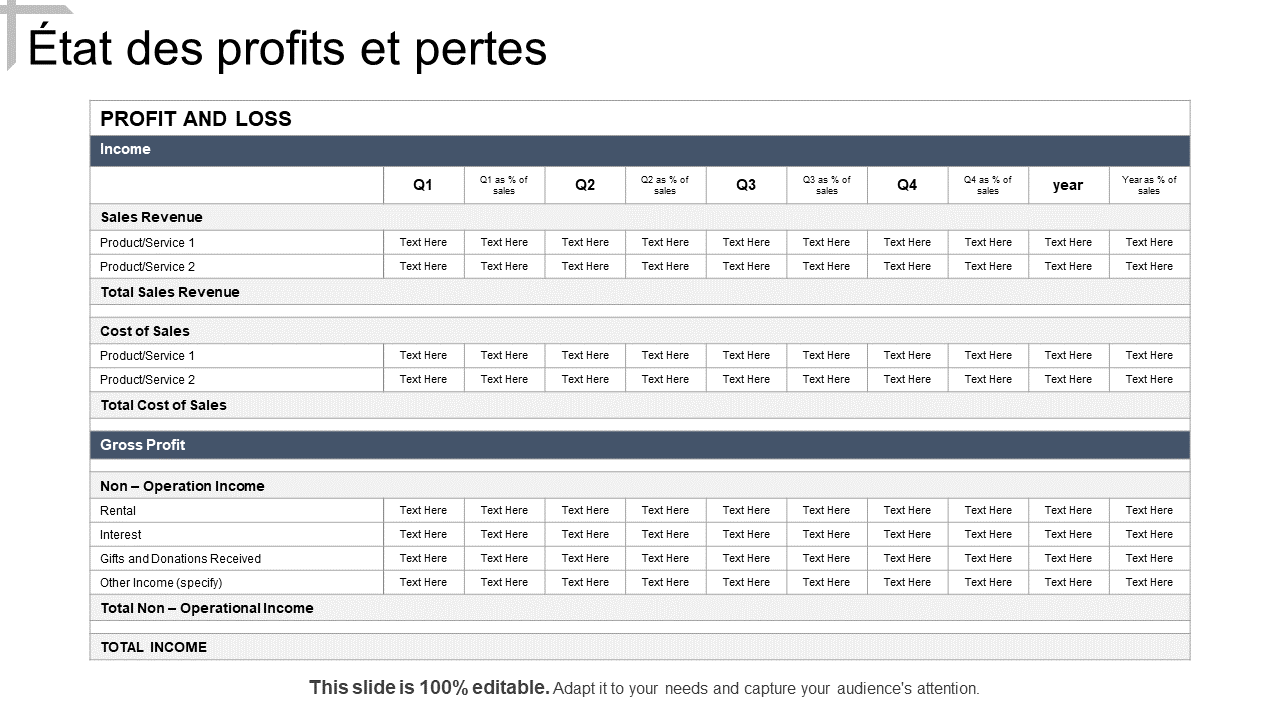Click the year column header

click(1068, 185)
